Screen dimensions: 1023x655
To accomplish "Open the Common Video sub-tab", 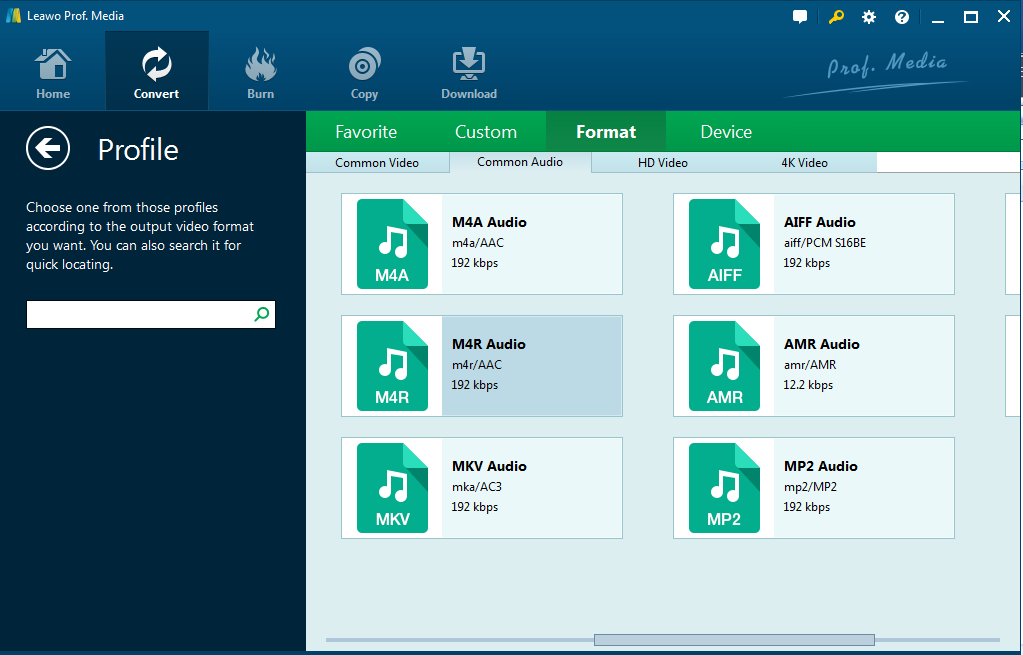I will point(377,163).
